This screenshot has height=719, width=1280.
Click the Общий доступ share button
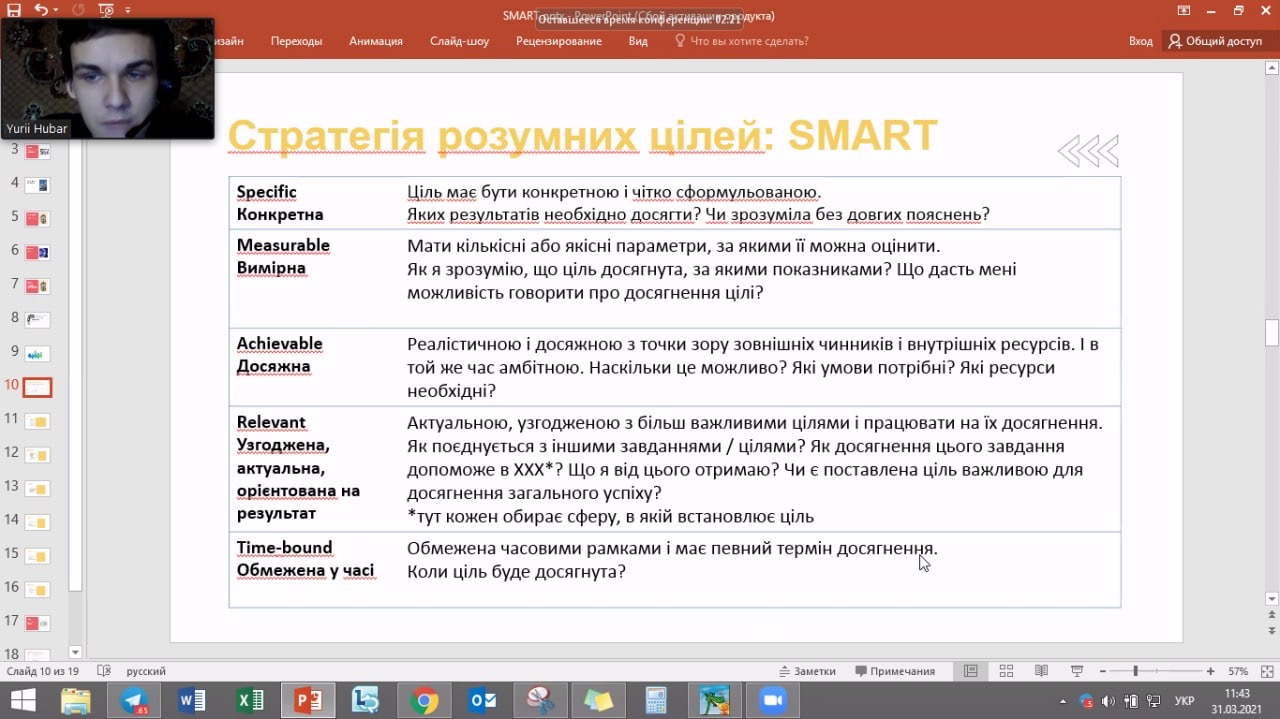click(x=1216, y=41)
